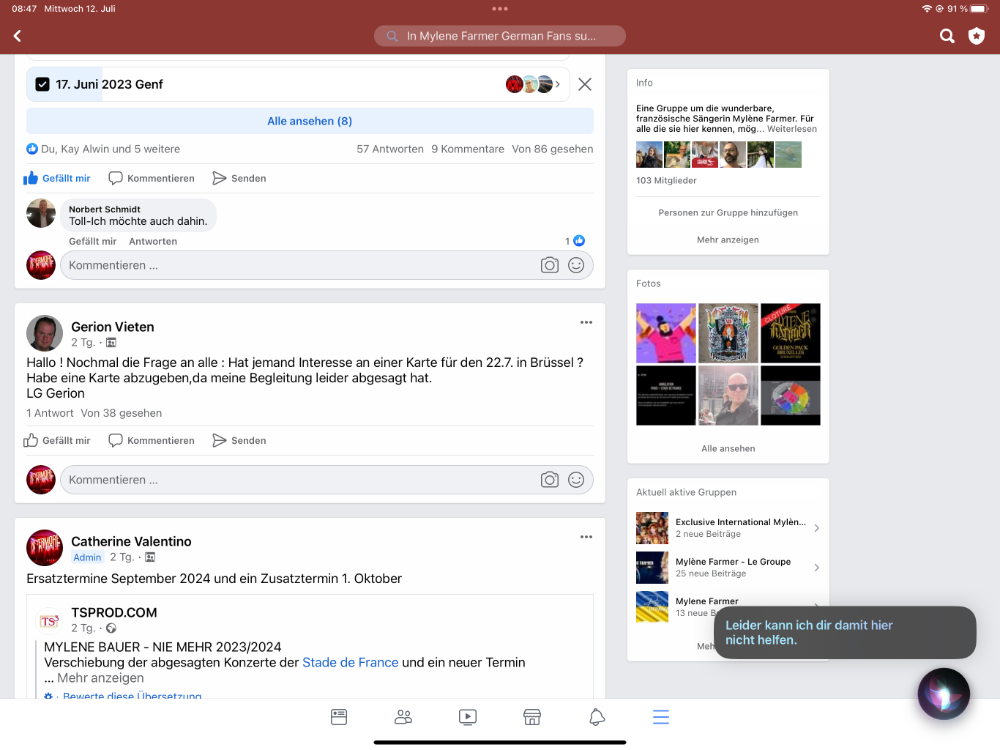Open the search magnifier icon at top right

coord(947,36)
